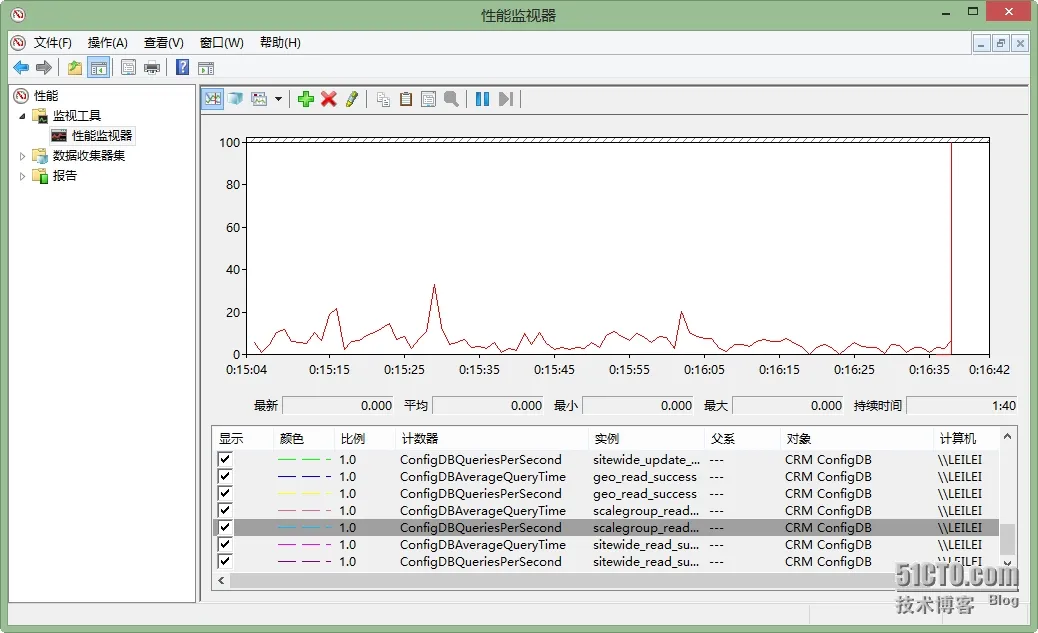
Task: Click the 持续时间 value field showing 1:40
Action: click(962, 405)
